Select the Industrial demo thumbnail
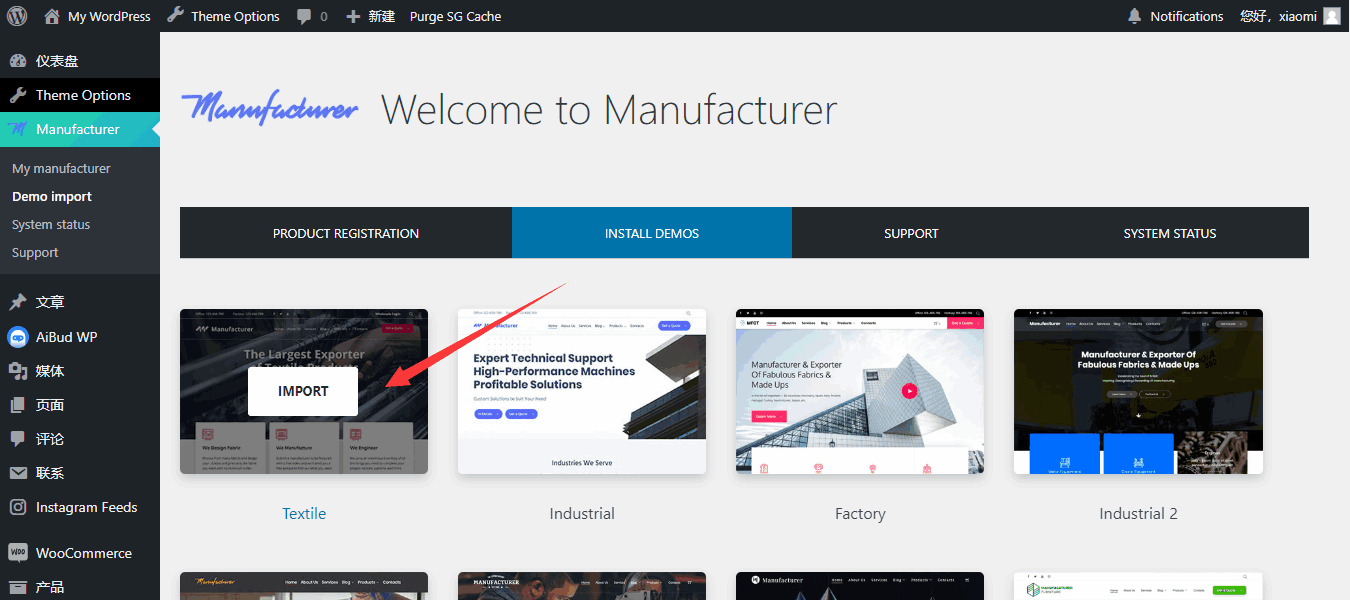 582,391
